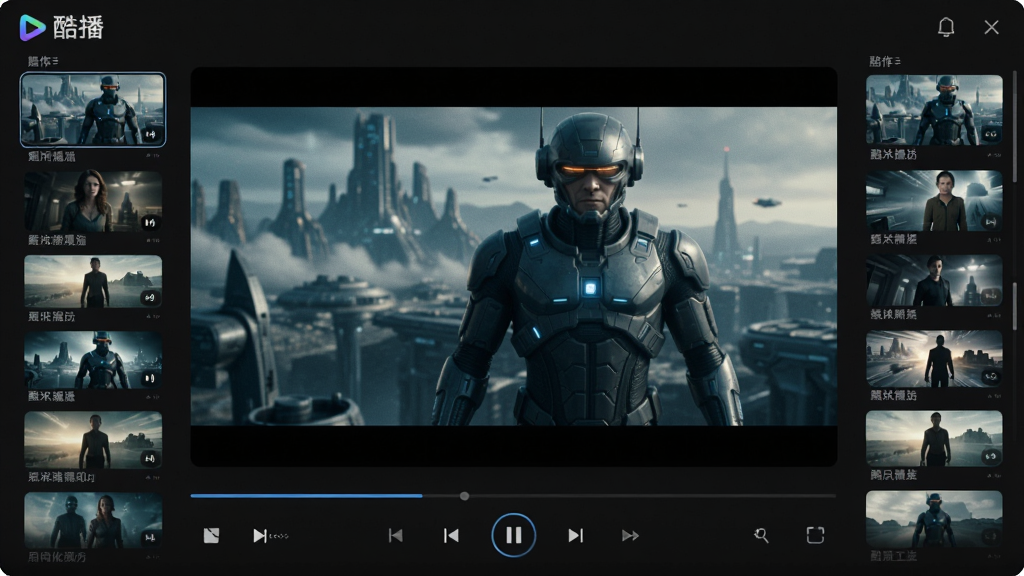Image resolution: width=1024 pixels, height=576 pixels.
Task: Jump to the next track
Action: [575, 536]
